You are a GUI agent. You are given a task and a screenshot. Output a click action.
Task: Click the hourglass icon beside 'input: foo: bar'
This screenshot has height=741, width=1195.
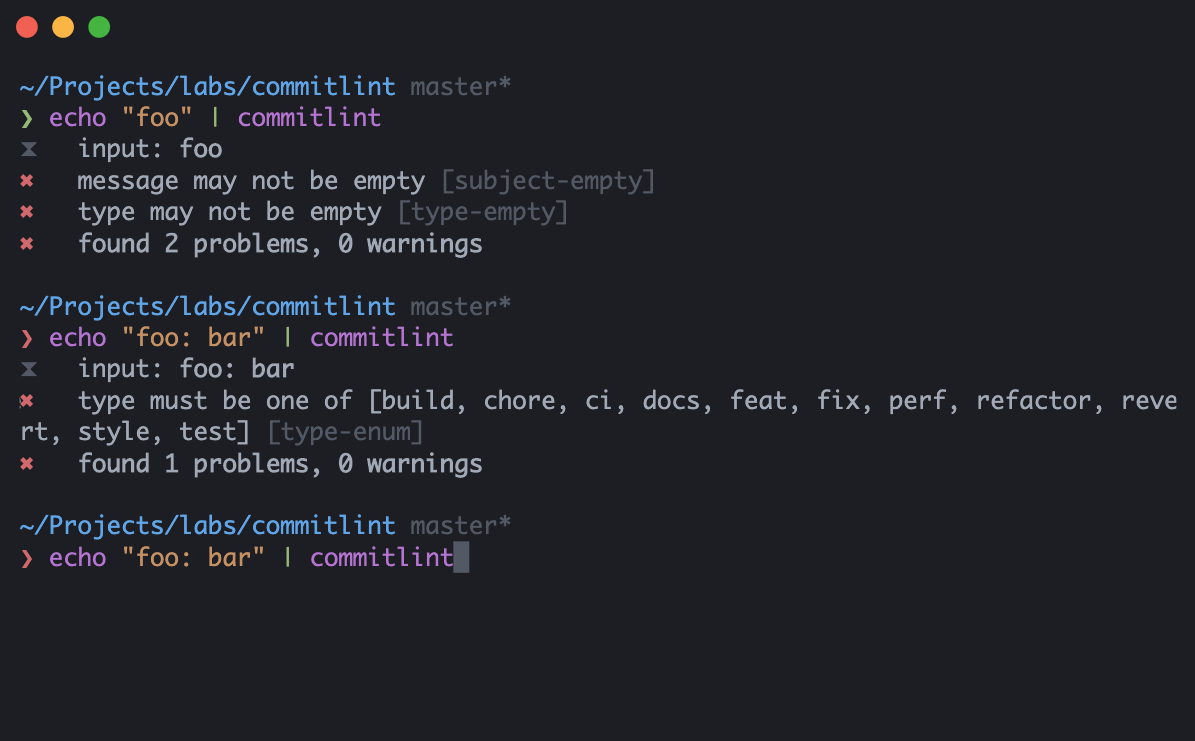point(28,370)
